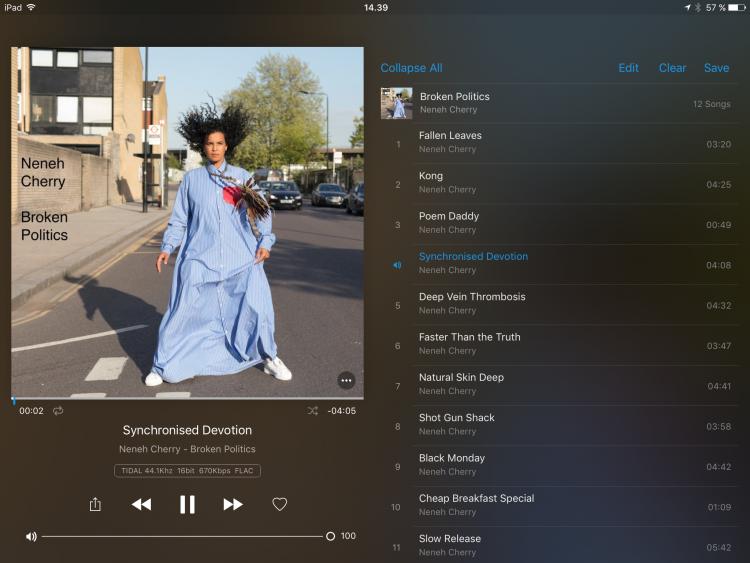Screen dimensions: 750x563
Task: Tap the remaining time -04:05
Action: [342, 410]
